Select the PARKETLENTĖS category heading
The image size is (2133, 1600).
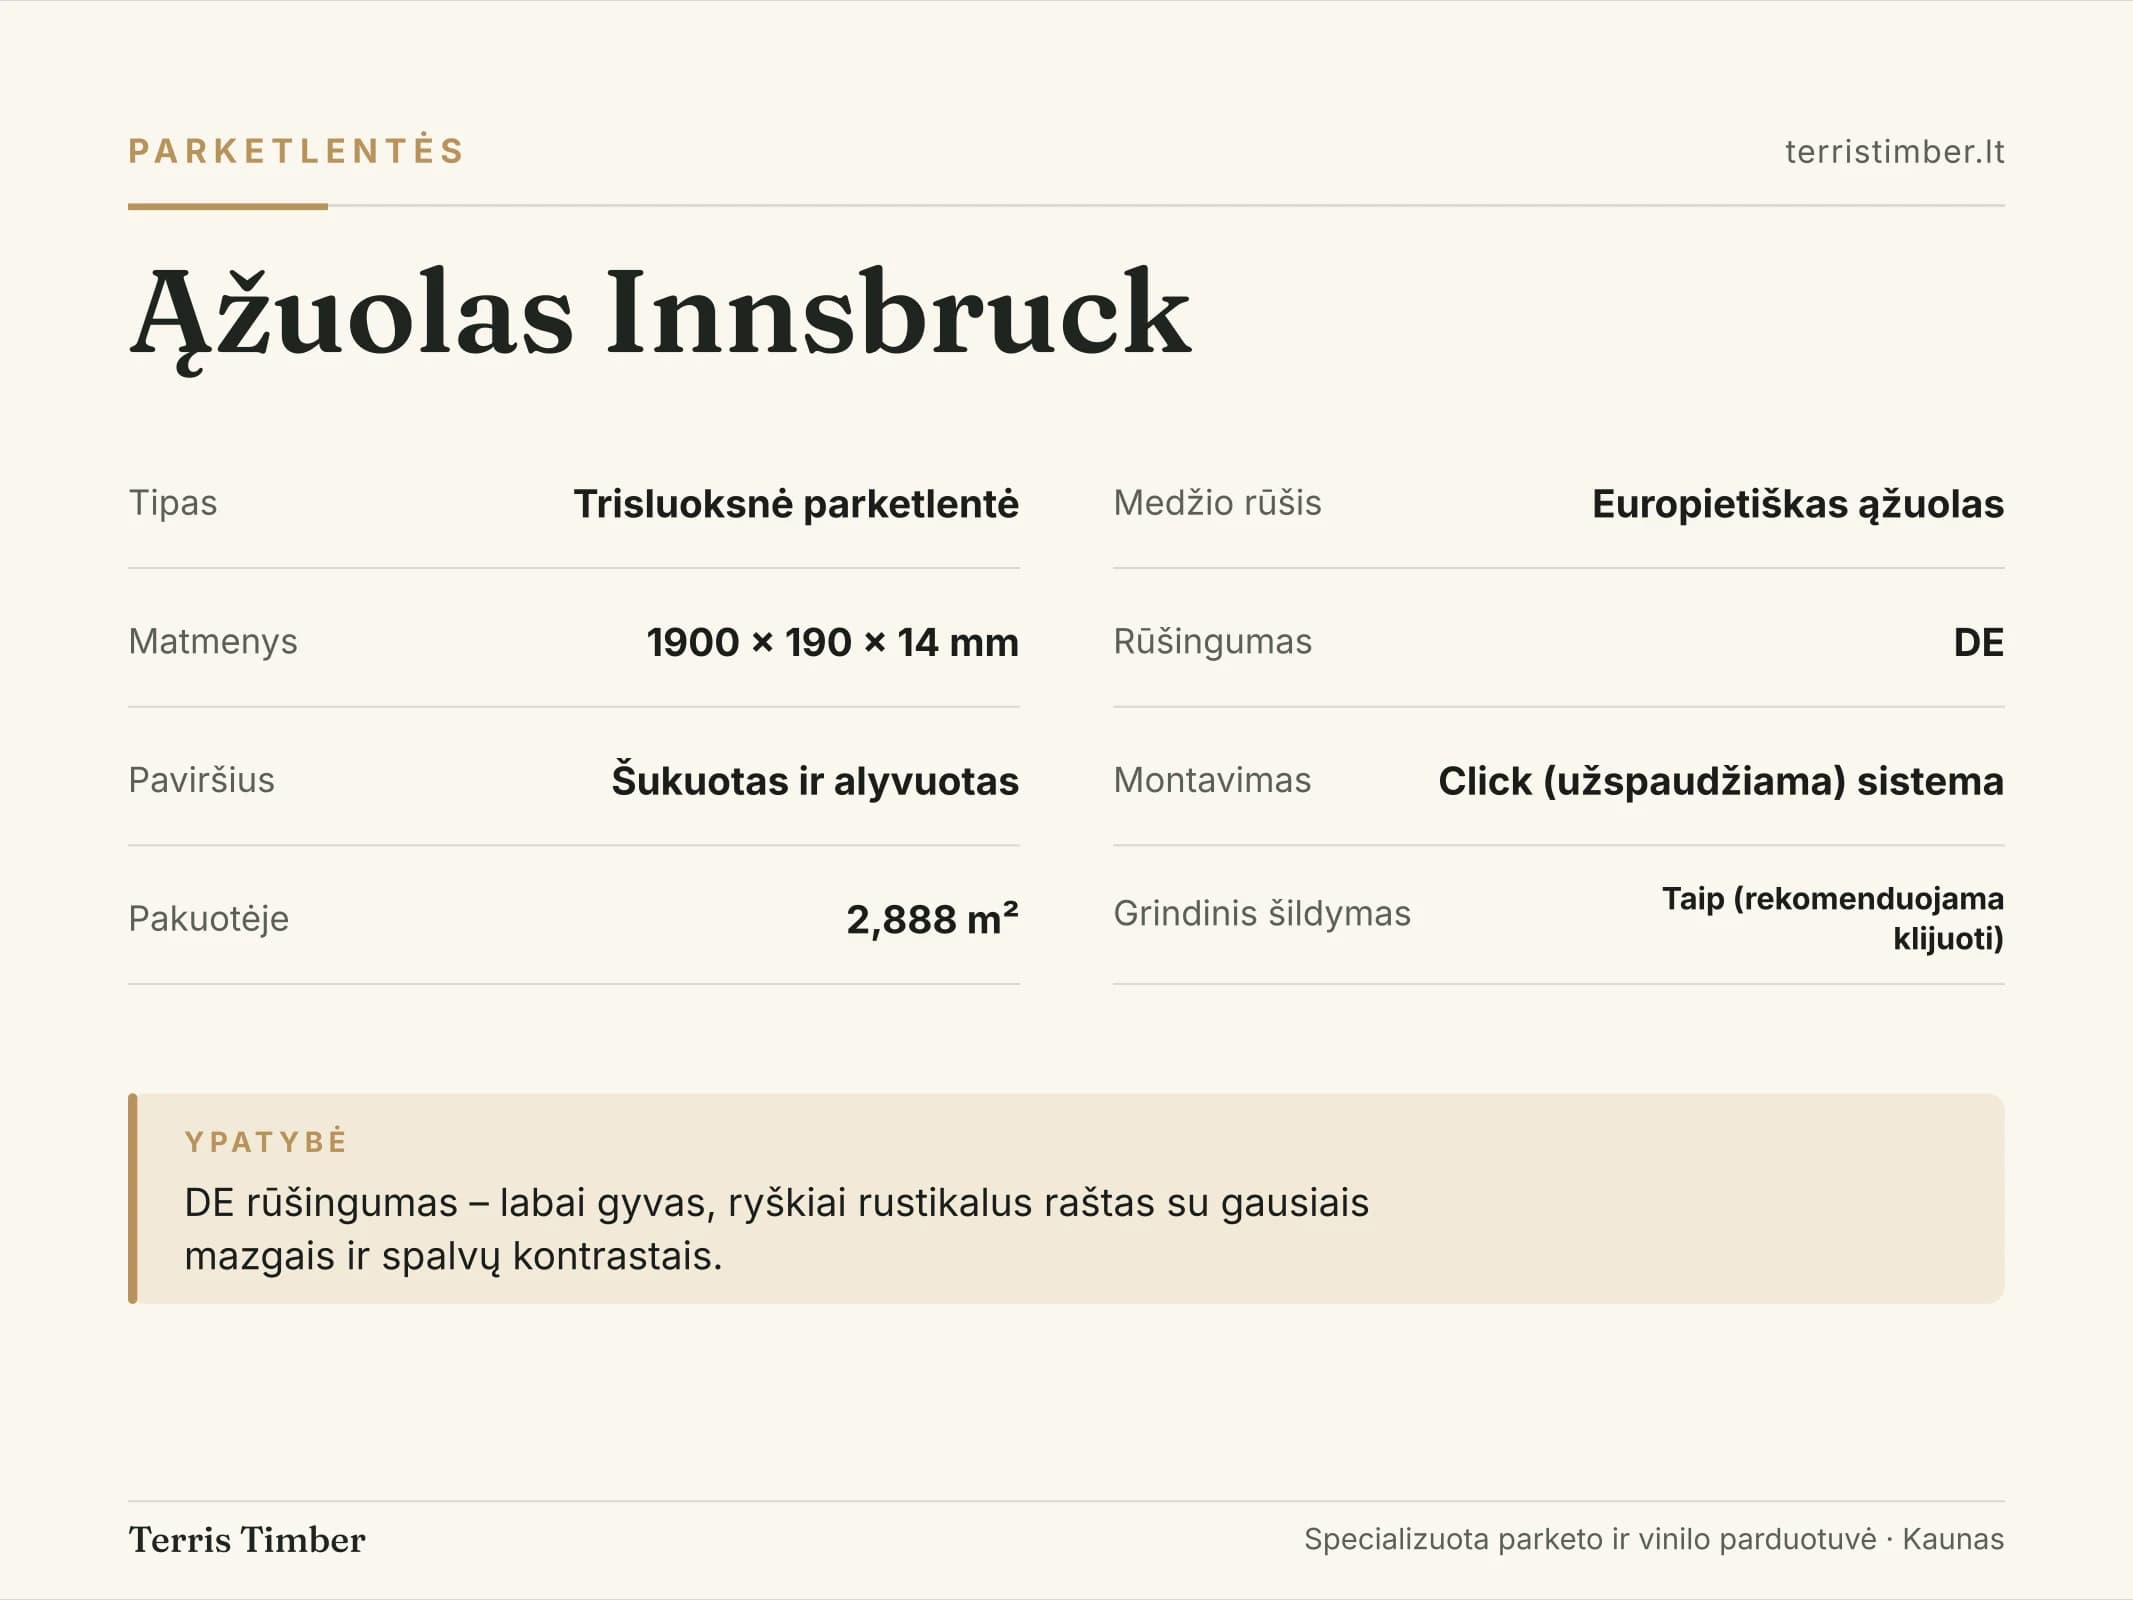(x=296, y=151)
